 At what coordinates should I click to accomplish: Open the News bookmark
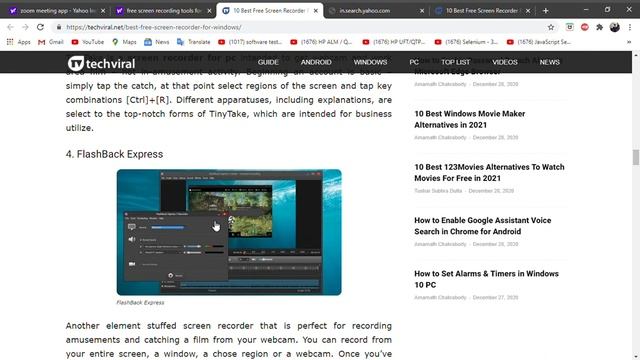click(x=157, y=42)
